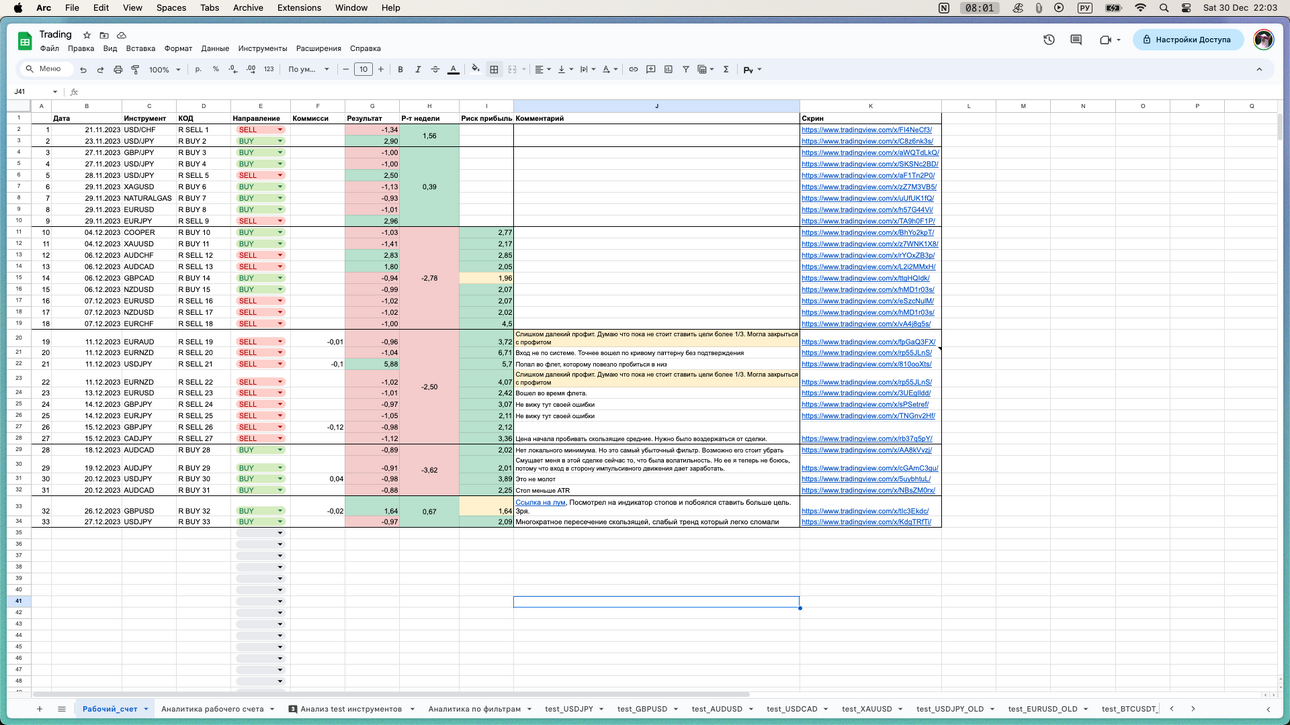Open the comments history panel
The width and height of the screenshot is (1290, 725).
pyautogui.click(x=1076, y=40)
